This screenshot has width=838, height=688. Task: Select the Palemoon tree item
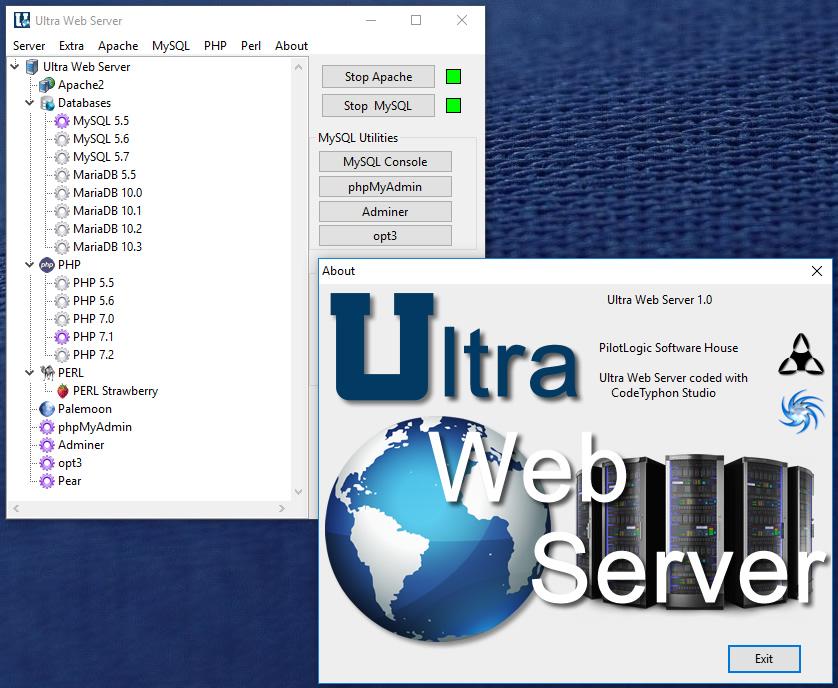tap(85, 409)
